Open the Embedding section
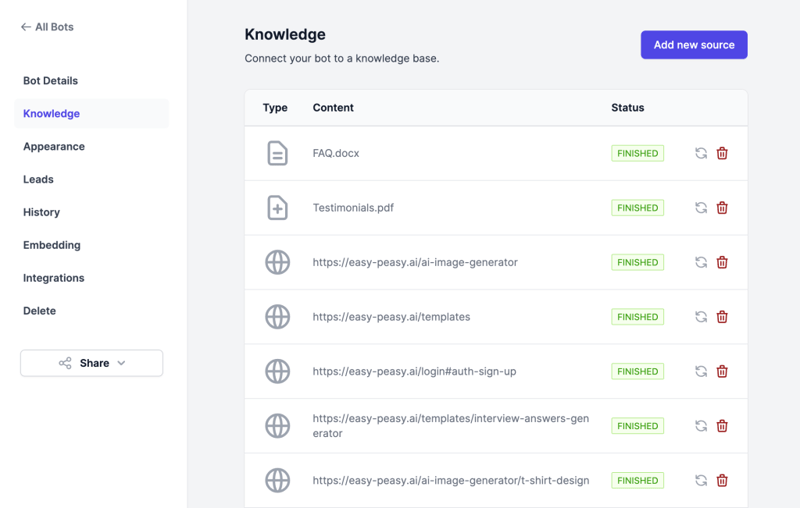The height and width of the screenshot is (508, 800). tap(52, 245)
